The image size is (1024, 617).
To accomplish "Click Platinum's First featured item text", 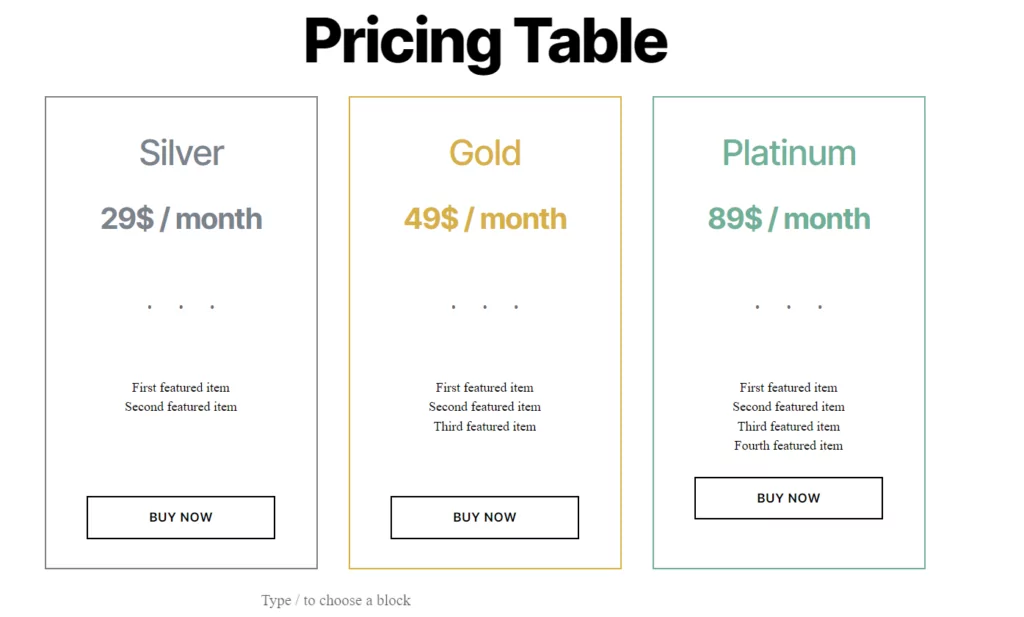I will (788, 388).
